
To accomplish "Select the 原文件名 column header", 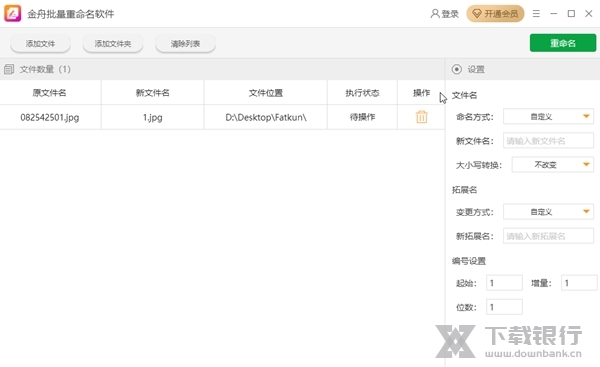I will pos(50,93).
